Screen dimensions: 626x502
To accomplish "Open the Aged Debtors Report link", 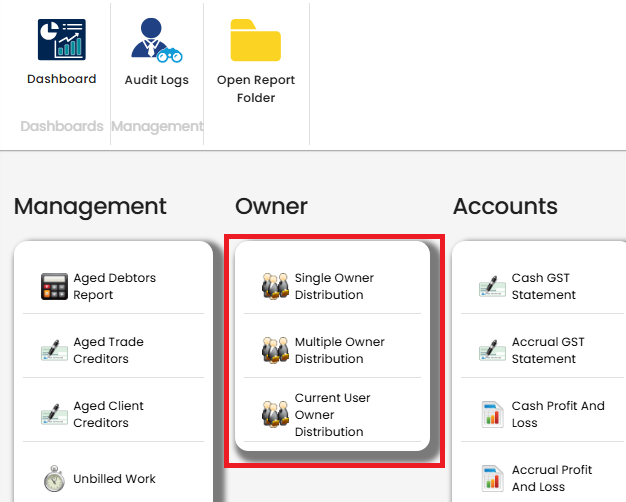I will [x=114, y=287].
